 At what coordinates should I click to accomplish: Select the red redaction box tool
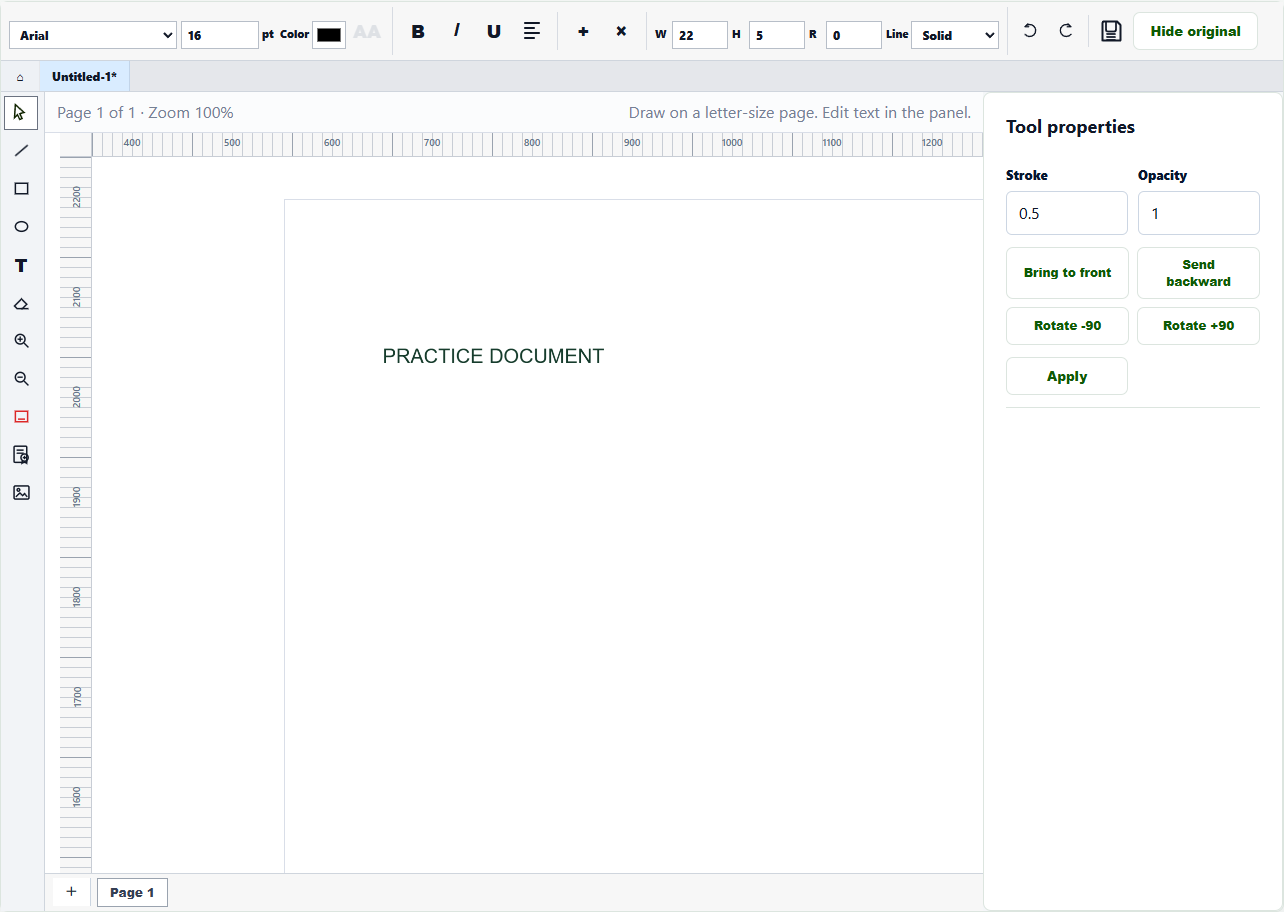pyautogui.click(x=21, y=417)
